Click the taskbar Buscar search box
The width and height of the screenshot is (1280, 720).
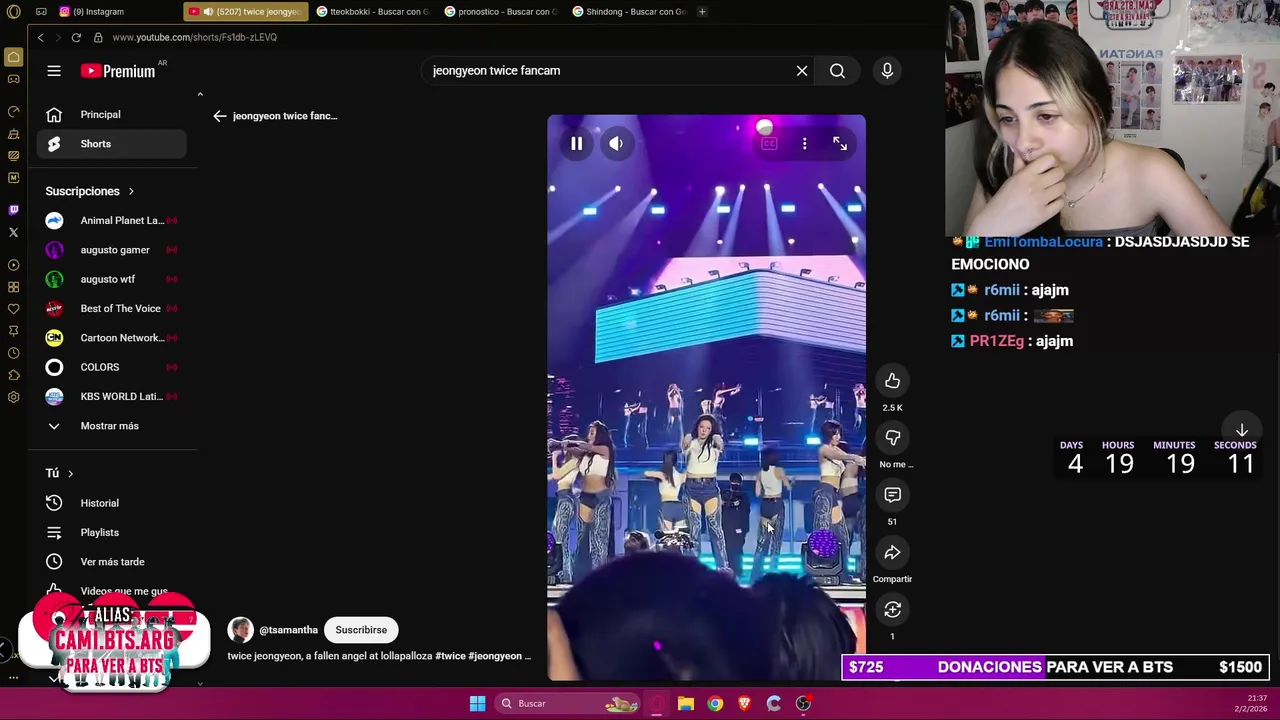(568, 704)
